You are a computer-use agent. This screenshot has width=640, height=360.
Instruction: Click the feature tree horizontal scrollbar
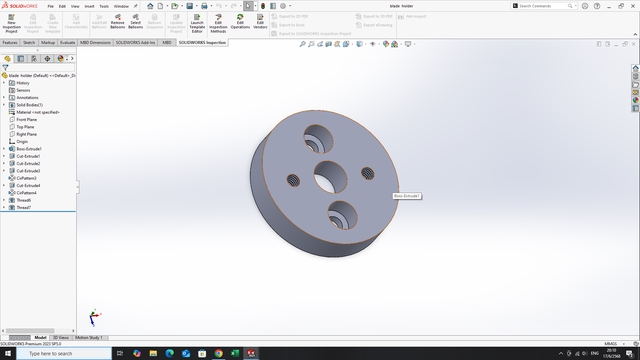point(30,331)
